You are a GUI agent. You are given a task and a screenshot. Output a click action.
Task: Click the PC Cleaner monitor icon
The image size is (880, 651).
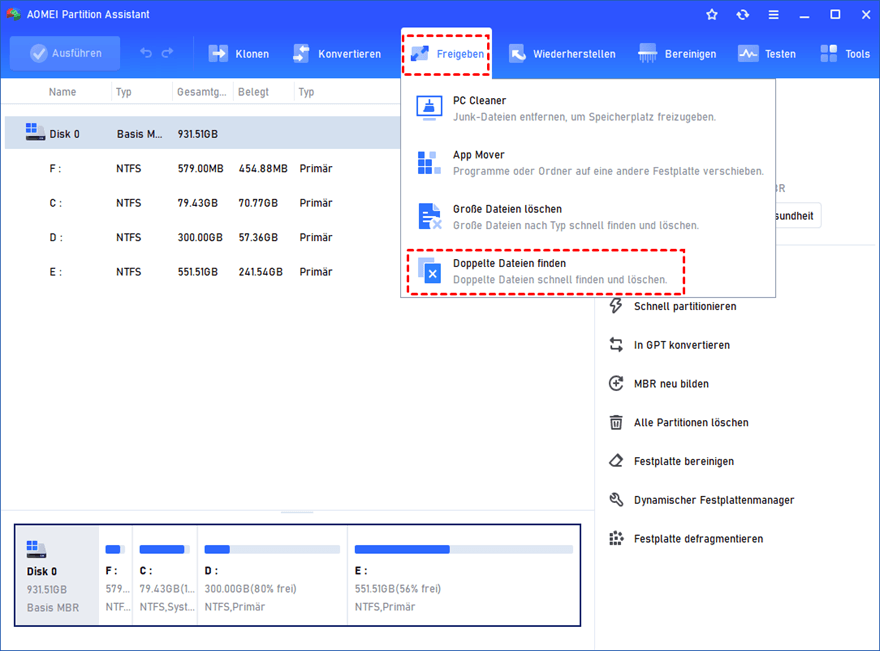pos(429,108)
